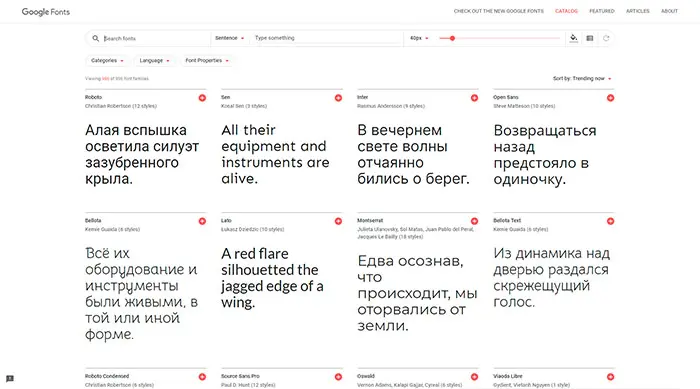This screenshot has width=700, height=389.
Task: Add Viaoda Libre with plus icon
Action: [x=610, y=377]
